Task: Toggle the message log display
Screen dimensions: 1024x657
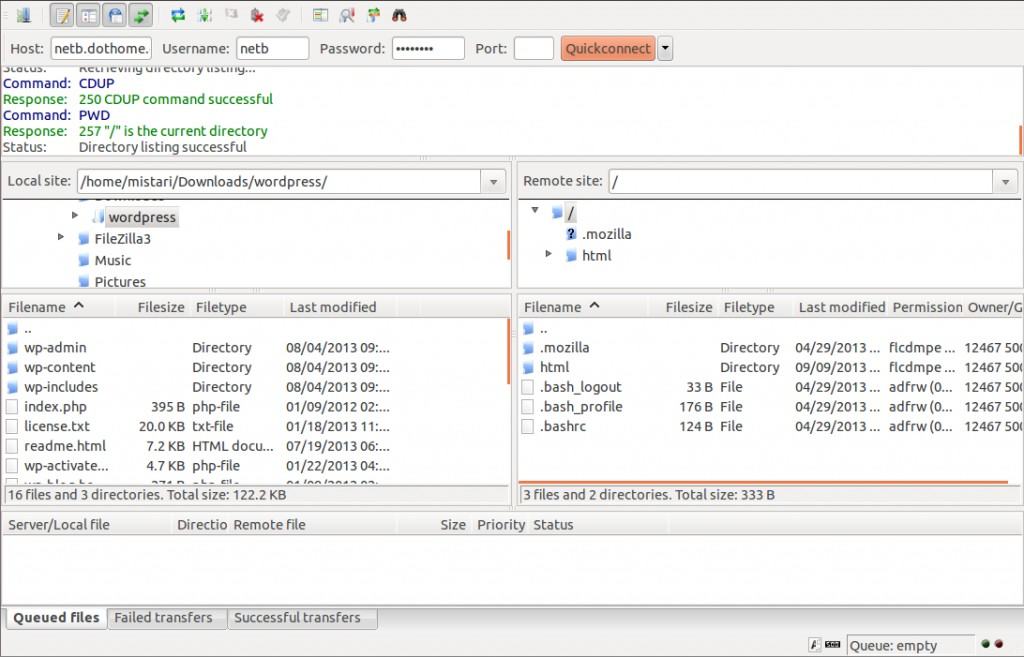Action: pos(62,15)
